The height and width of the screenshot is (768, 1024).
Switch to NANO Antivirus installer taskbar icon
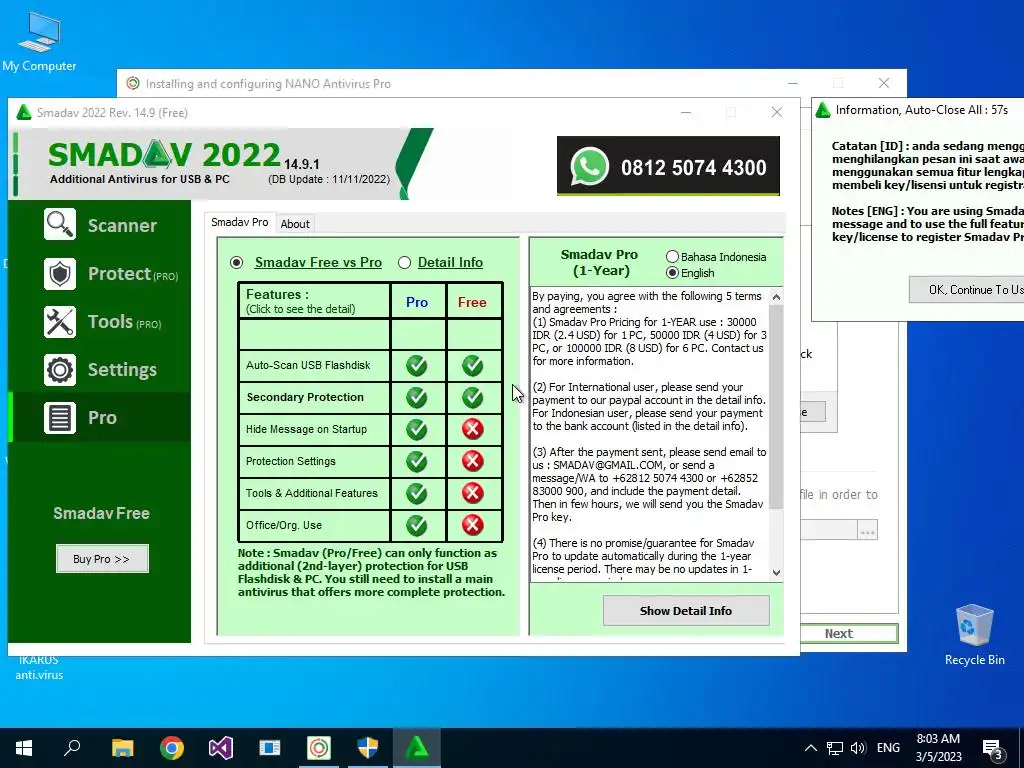pyautogui.click(x=319, y=748)
